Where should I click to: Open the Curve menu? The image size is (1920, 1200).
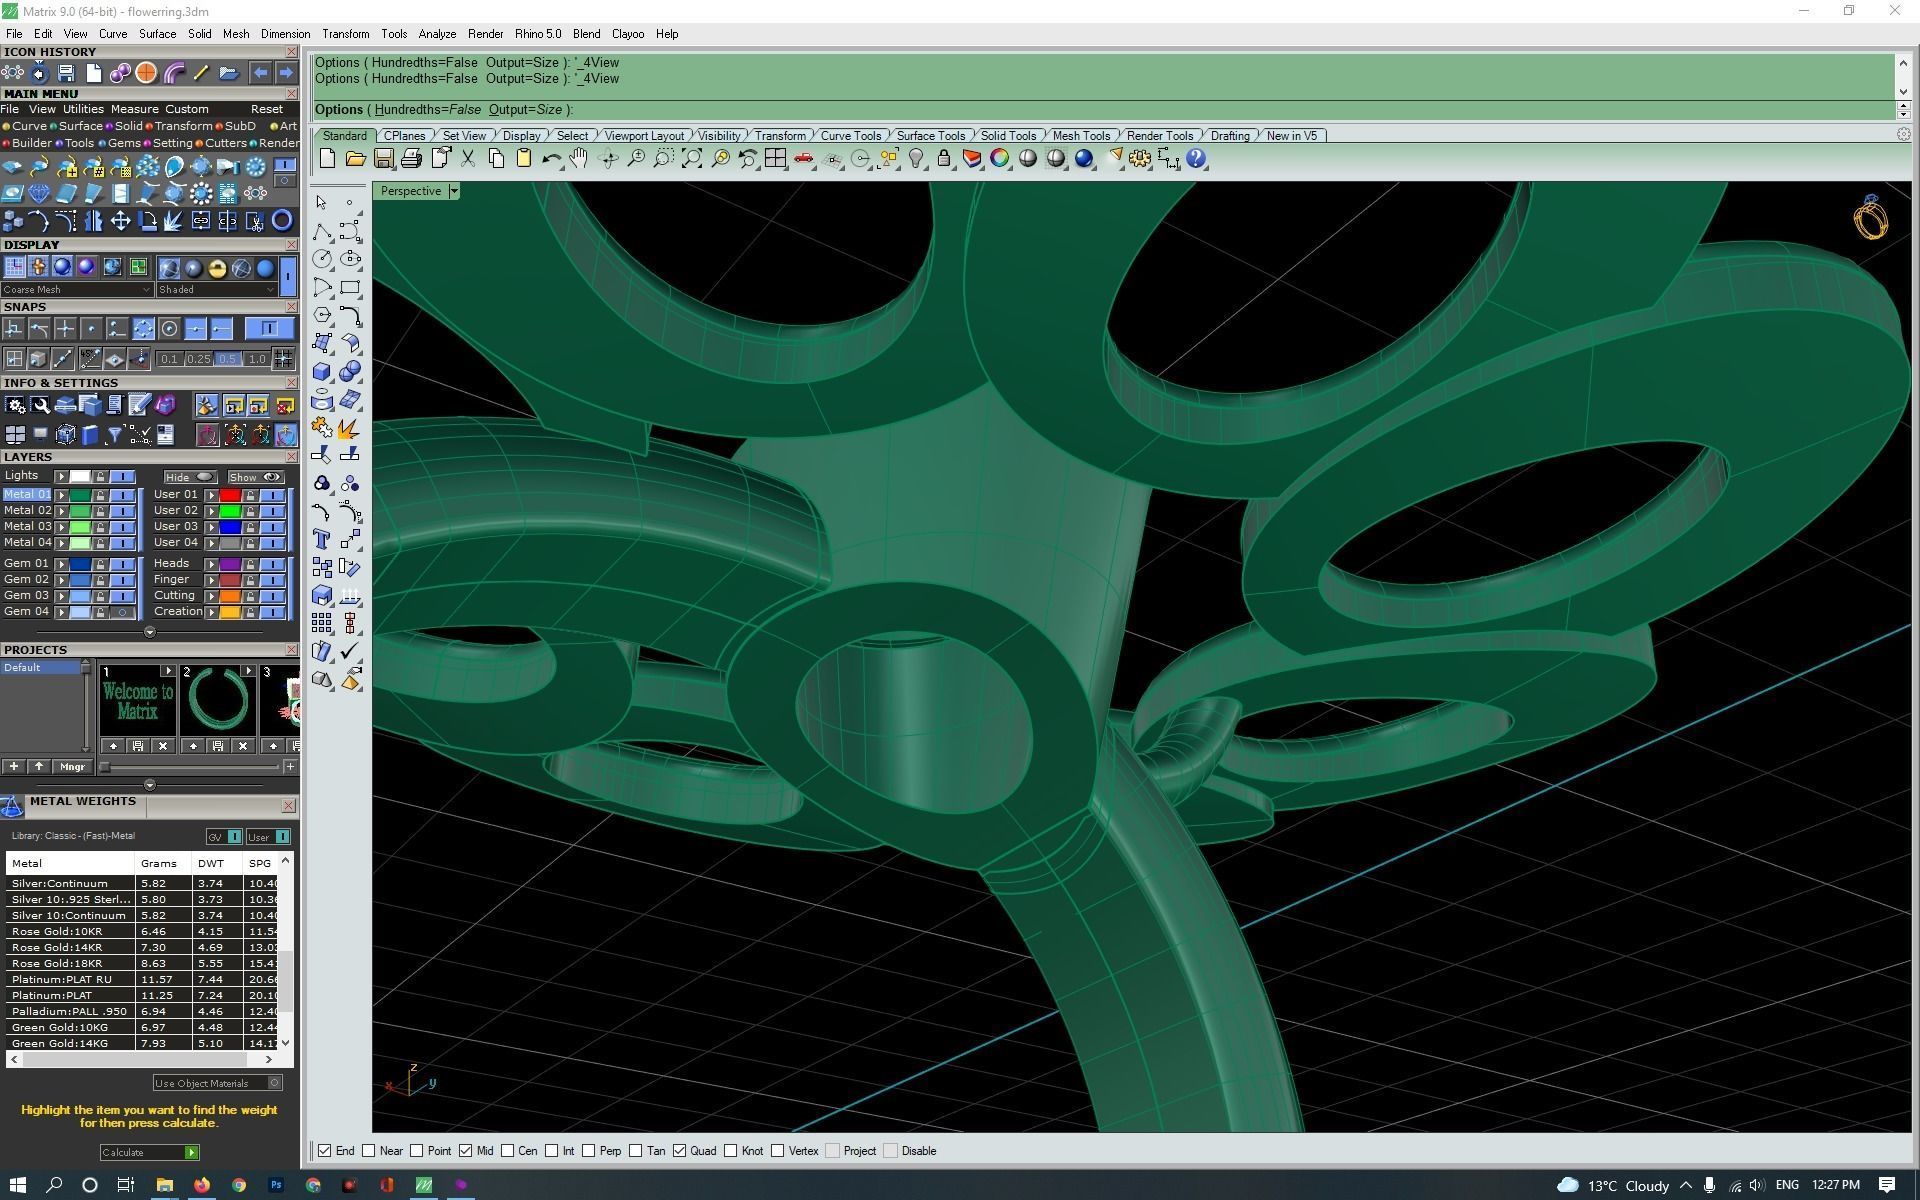tap(112, 34)
